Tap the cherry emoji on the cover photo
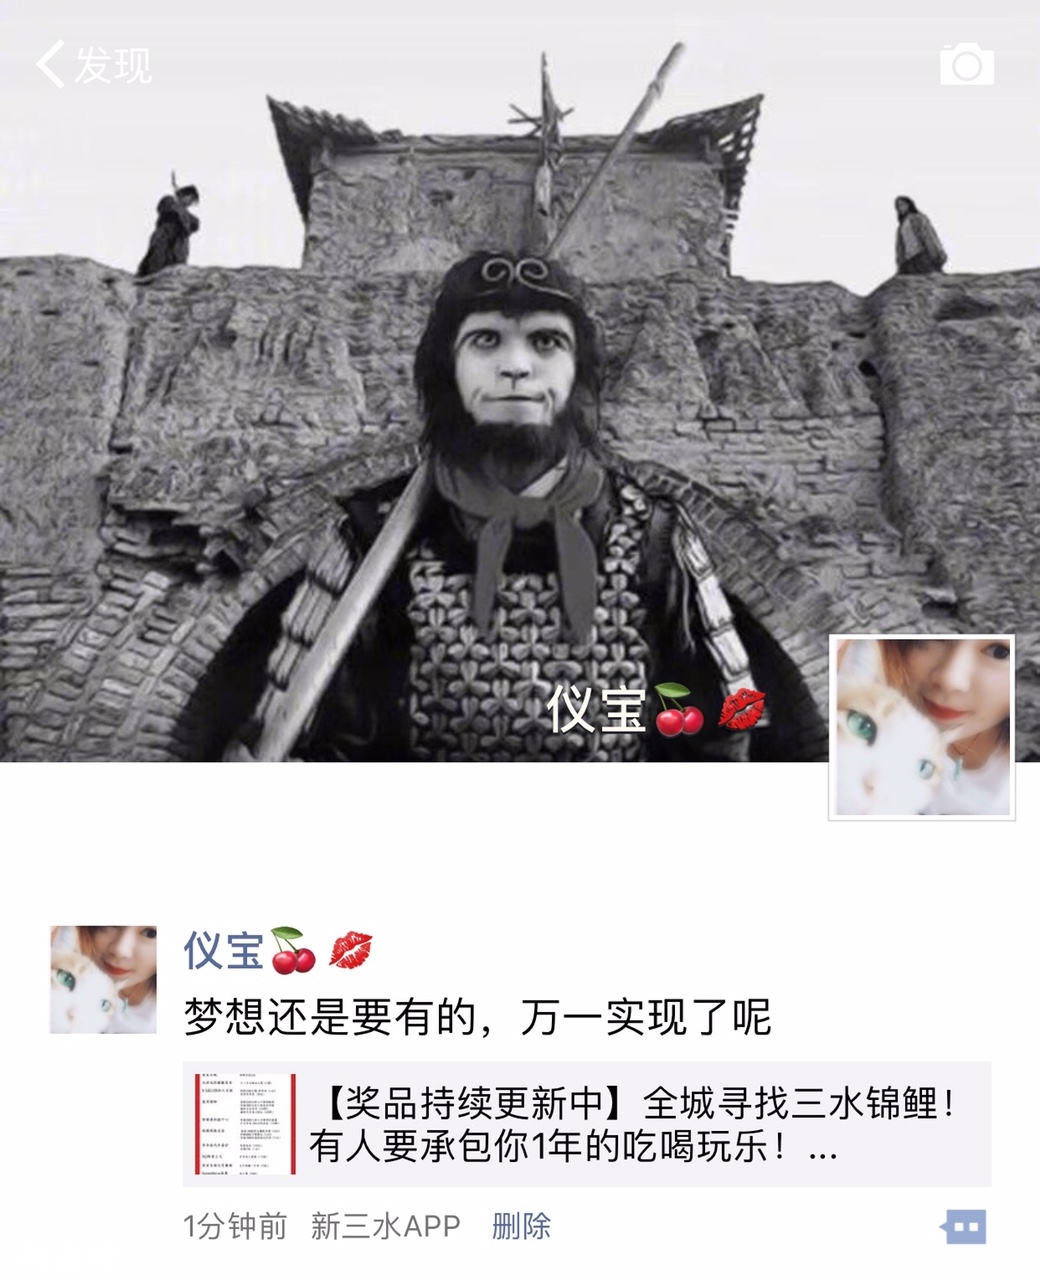This screenshot has height=1280, width=1040. point(680,710)
